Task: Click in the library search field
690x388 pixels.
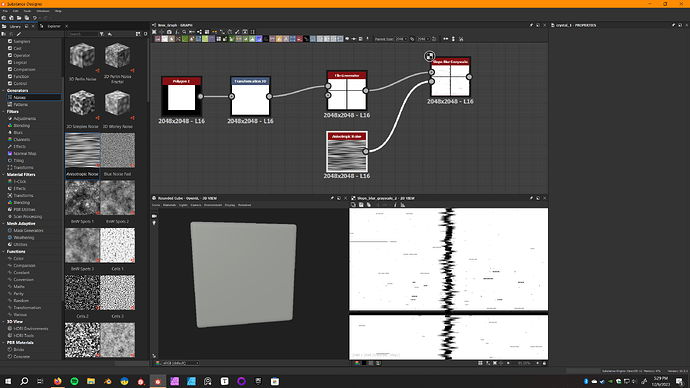Action: tap(83, 34)
